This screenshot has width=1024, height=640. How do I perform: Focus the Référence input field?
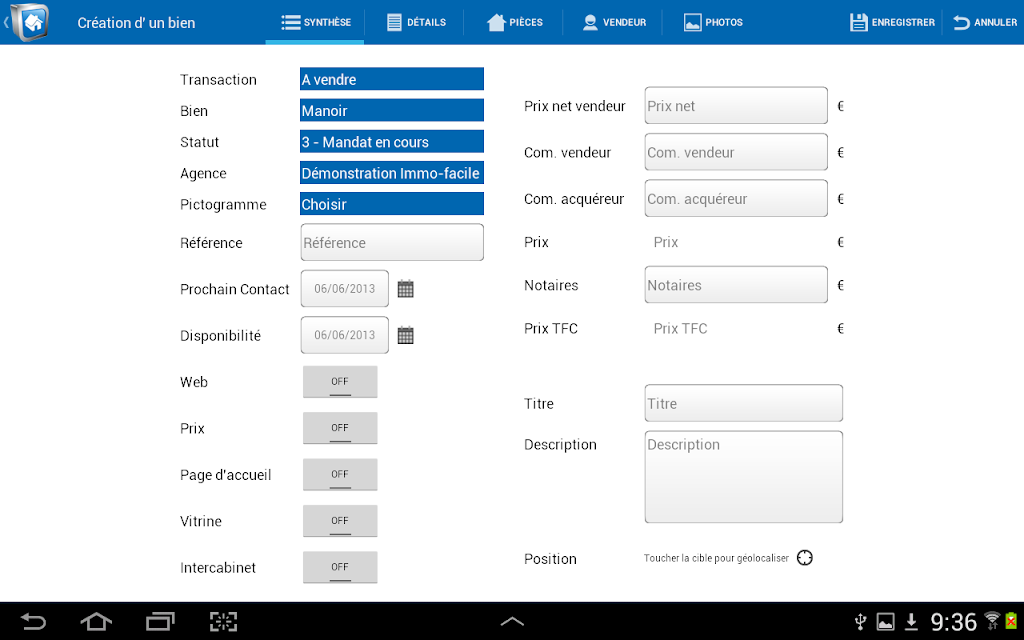coord(392,242)
